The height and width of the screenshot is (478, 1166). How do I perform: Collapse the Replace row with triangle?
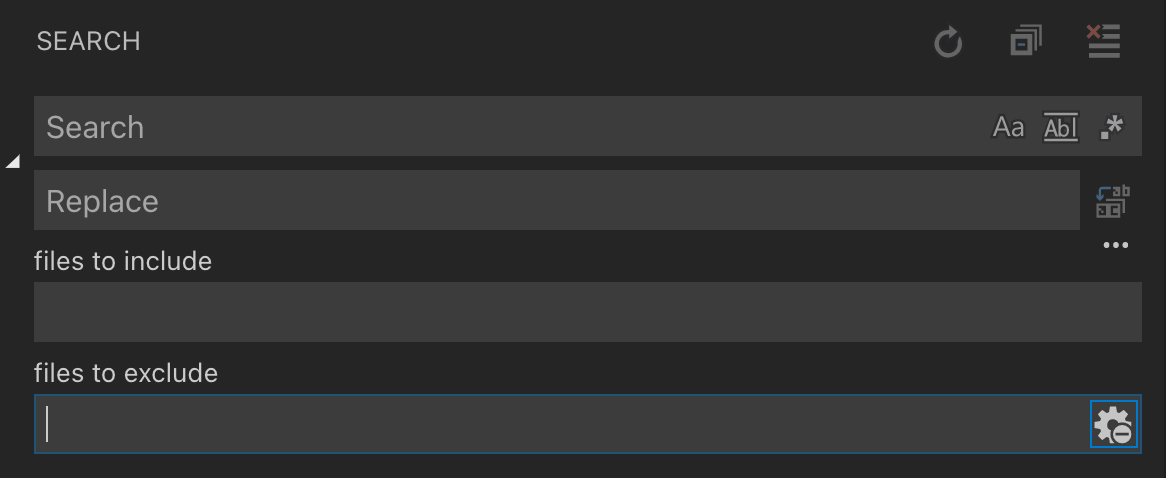coord(13,162)
